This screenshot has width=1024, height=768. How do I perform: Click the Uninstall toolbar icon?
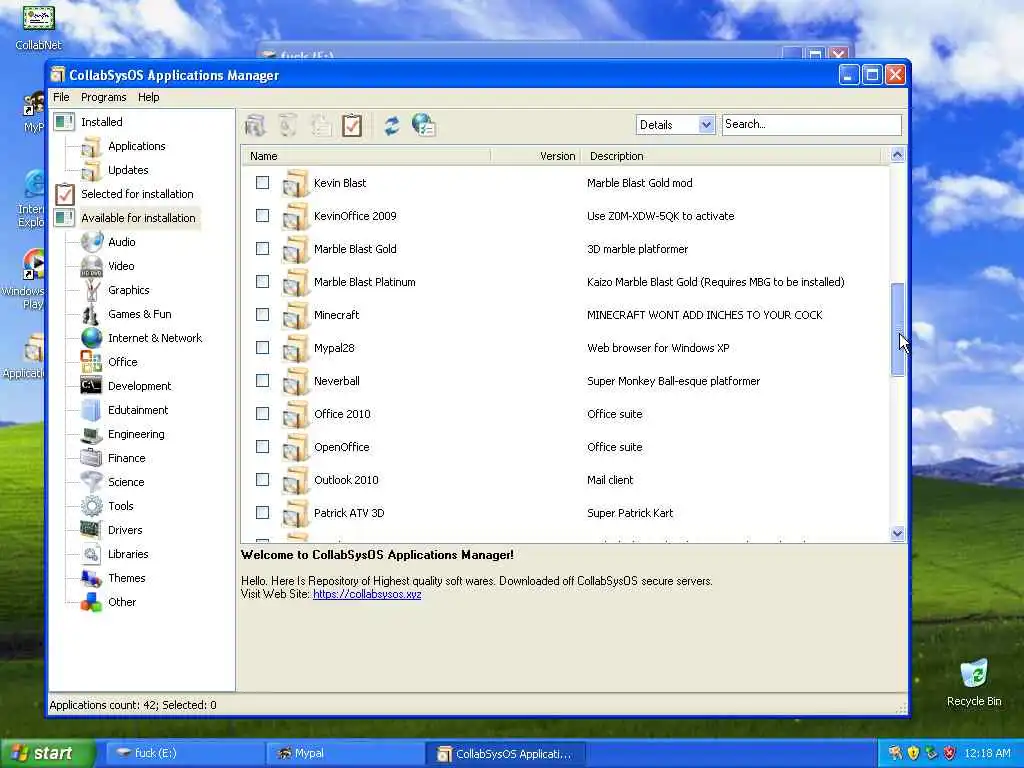287,125
